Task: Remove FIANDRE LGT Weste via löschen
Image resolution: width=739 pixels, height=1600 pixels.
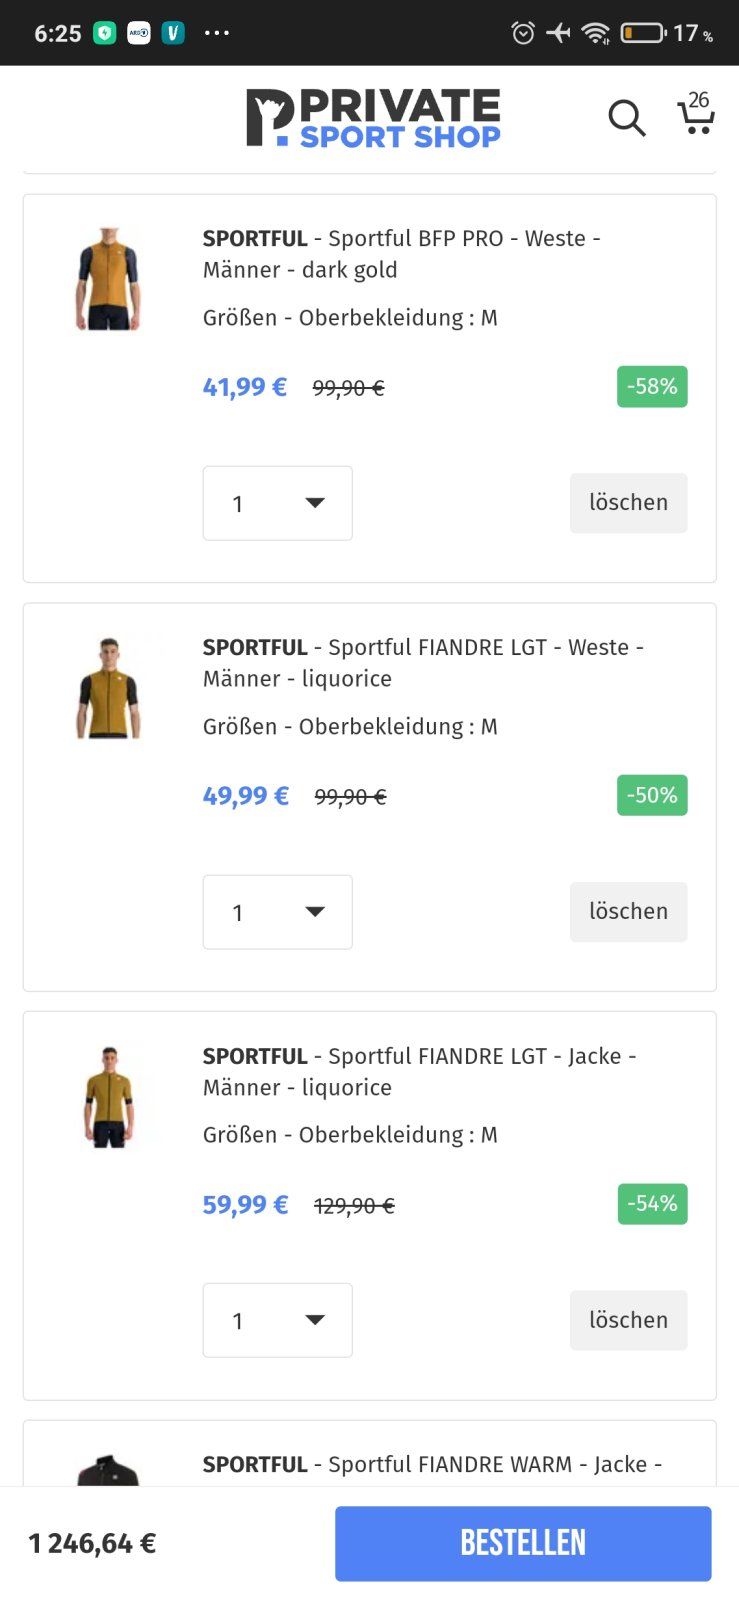Action: coord(628,912)
